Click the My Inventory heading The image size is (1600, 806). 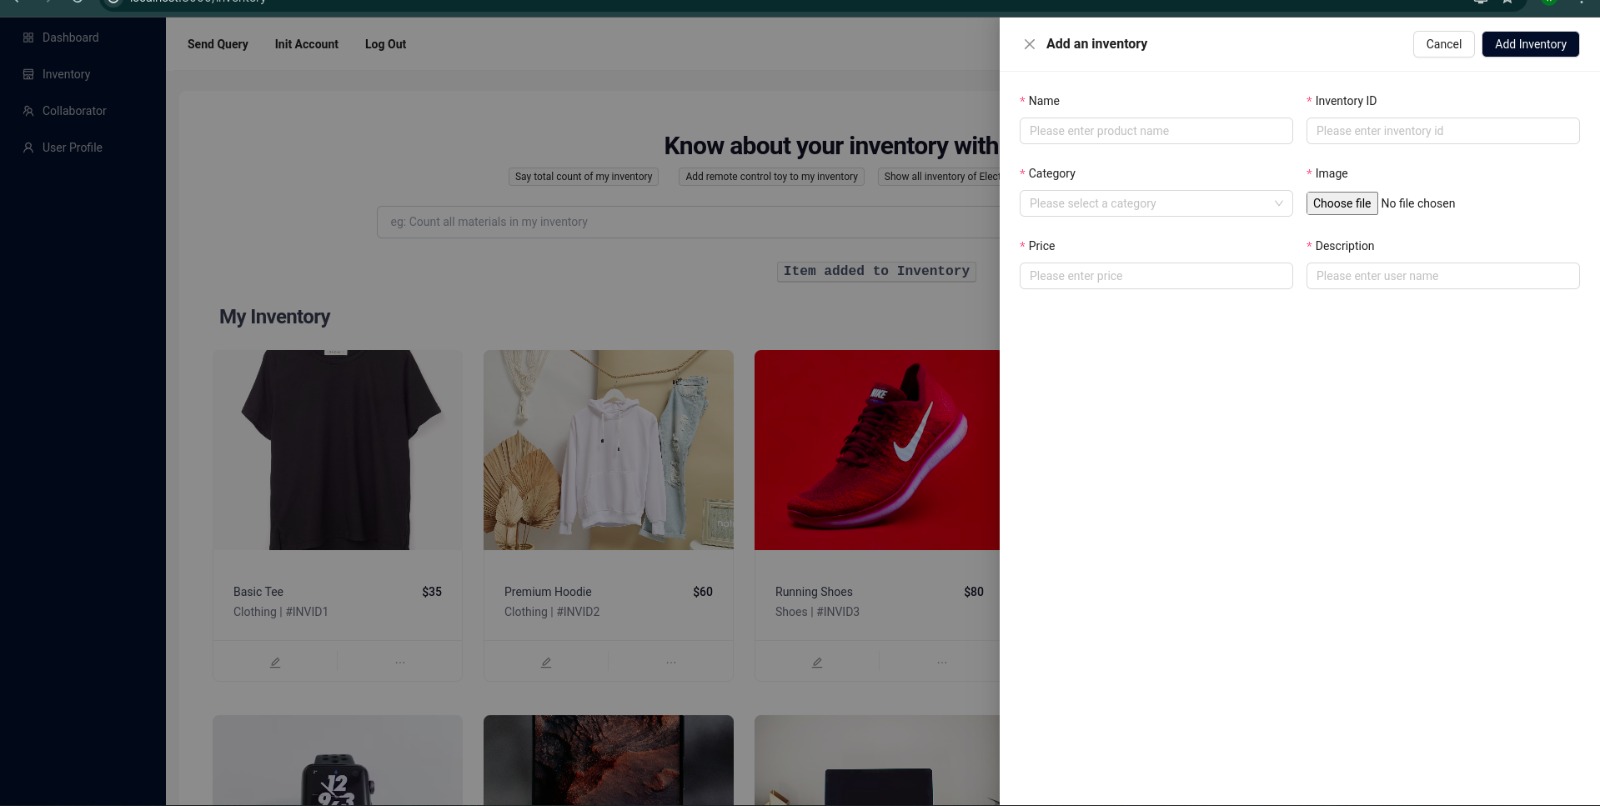275,317
